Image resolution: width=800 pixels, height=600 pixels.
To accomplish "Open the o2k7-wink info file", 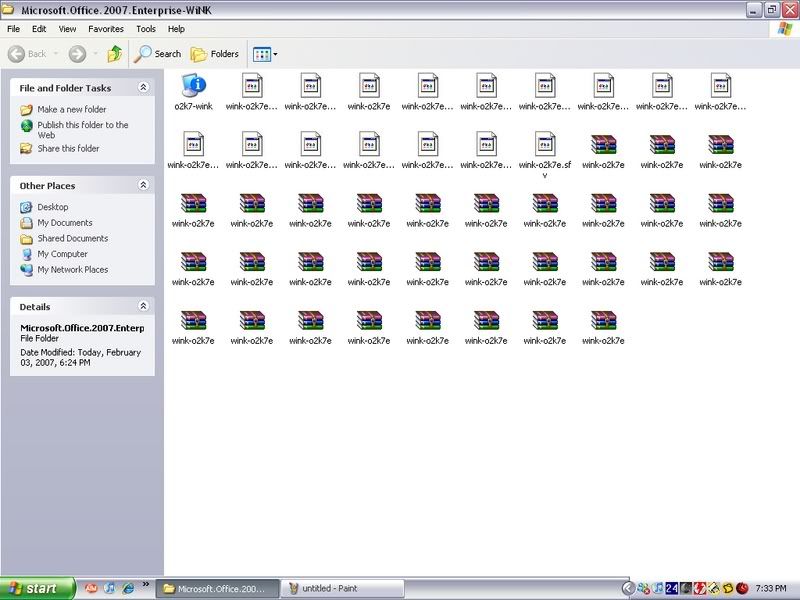I will coord(194,92).
